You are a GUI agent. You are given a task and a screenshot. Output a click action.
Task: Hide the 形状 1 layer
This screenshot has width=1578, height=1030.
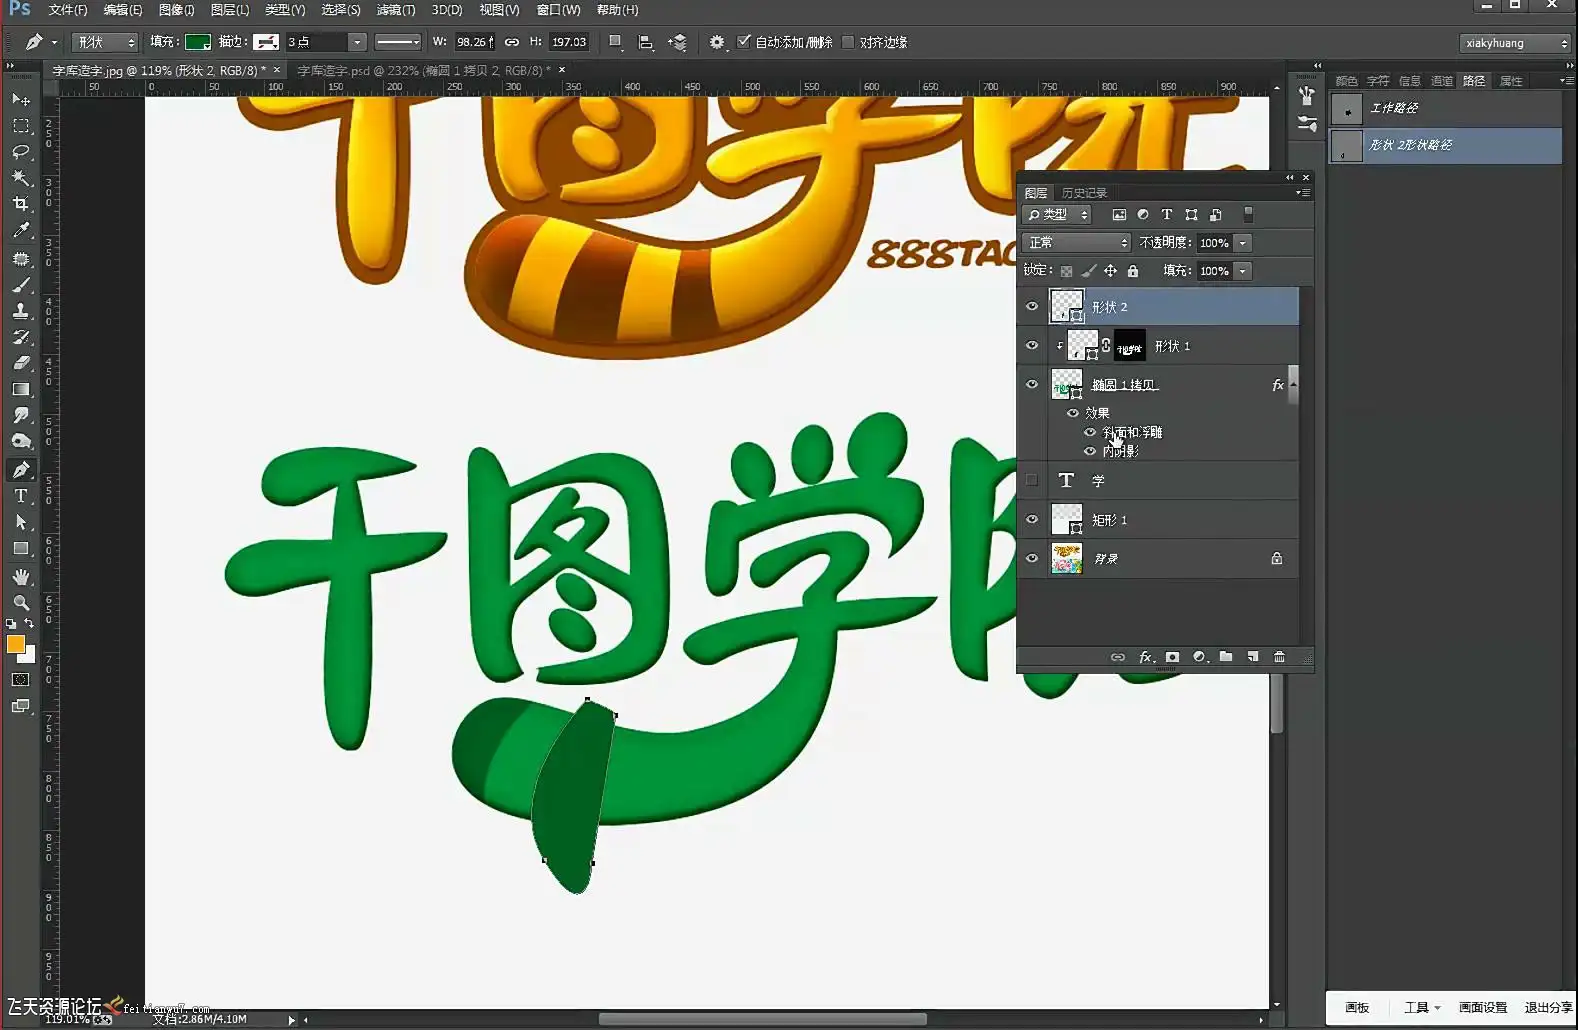[1032, 346]
